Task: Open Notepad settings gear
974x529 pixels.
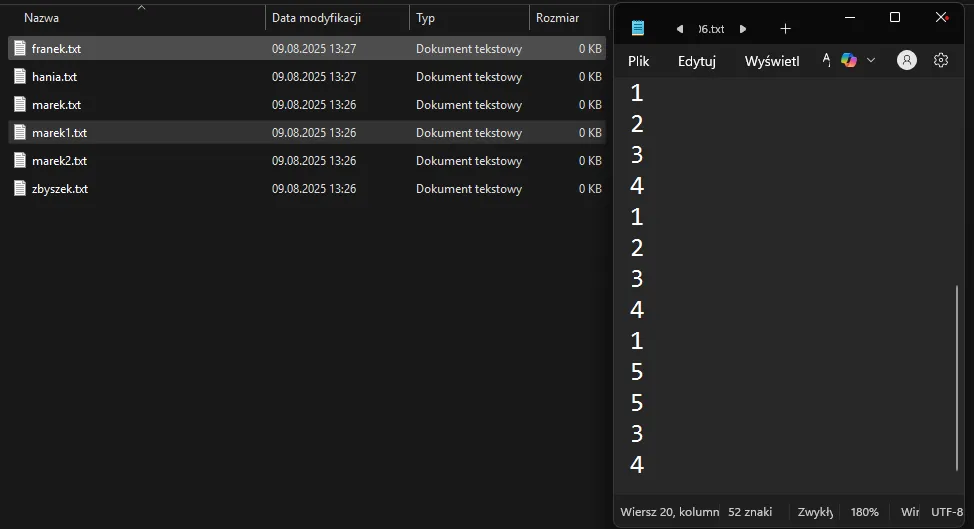Action: [x=941, y=61]
